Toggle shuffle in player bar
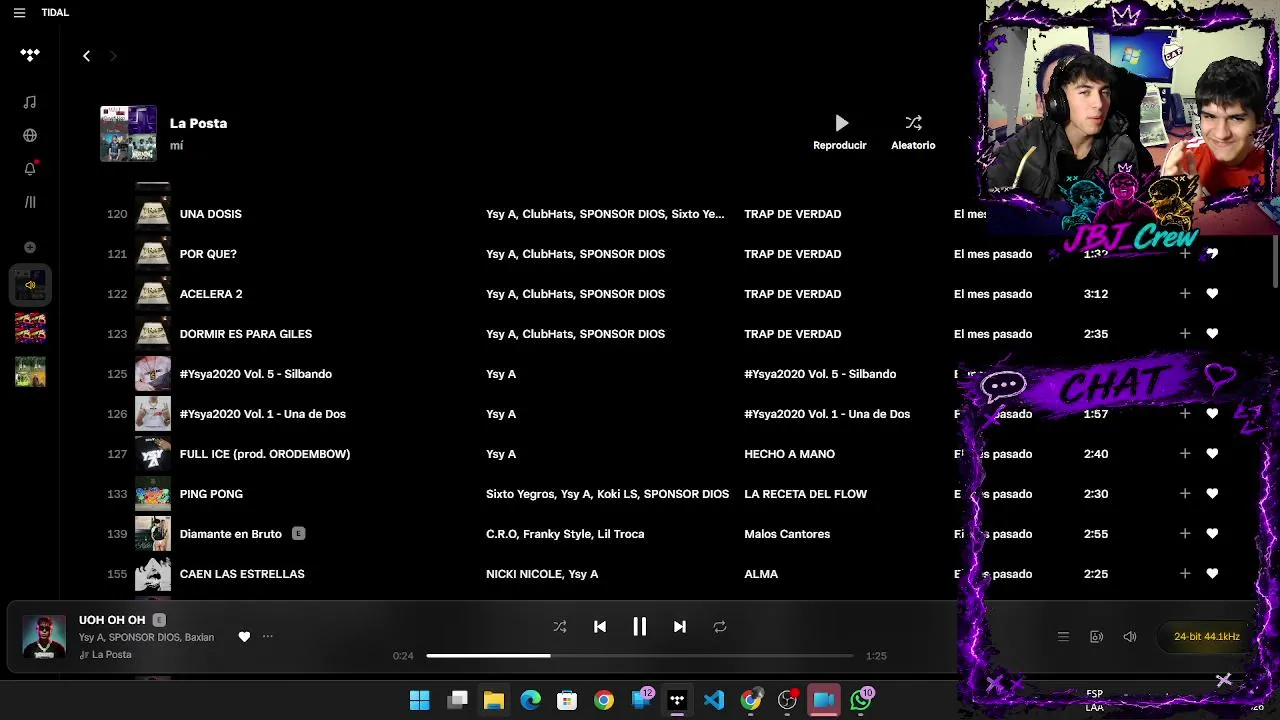 click(x=560, y=627)
